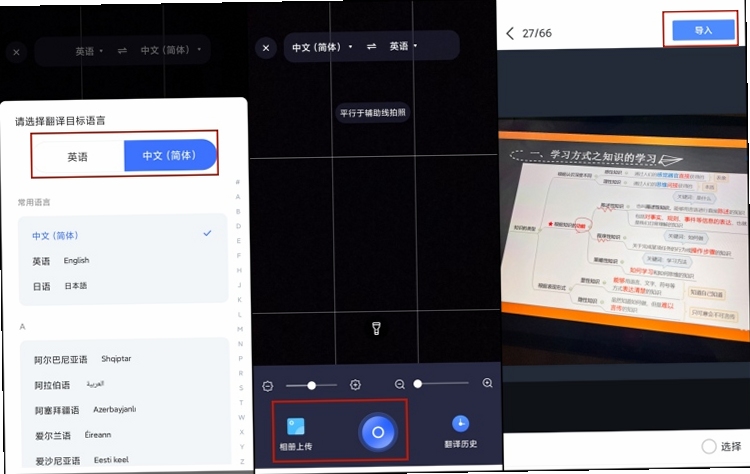Select 爱沙尼亚语 Eesti keel from list
750x474 pixels.
[x=124, y=460]
